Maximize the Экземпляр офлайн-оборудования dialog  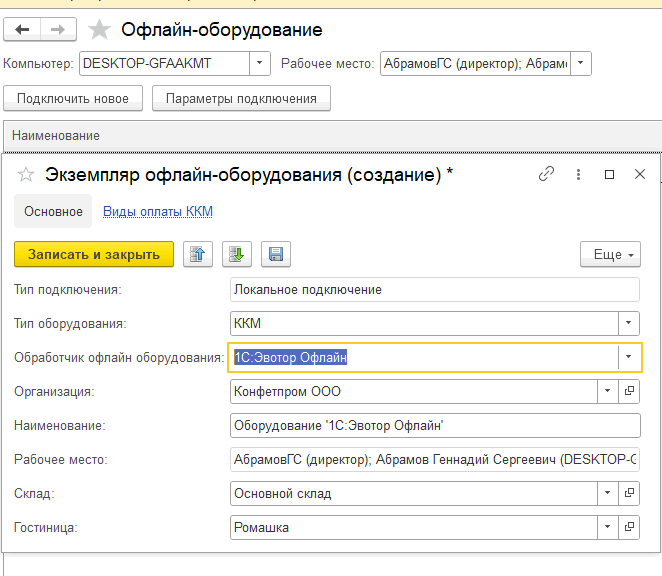coord(609,174)
